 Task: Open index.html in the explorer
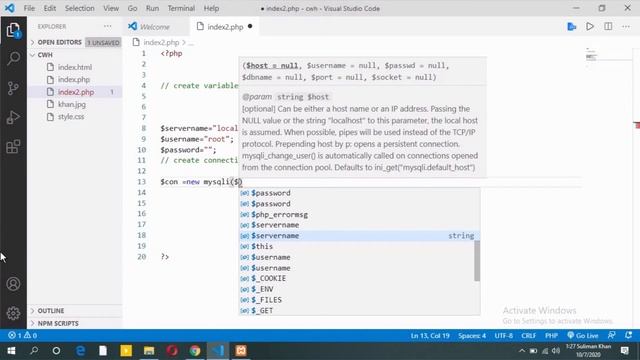[x=75, y=67]
